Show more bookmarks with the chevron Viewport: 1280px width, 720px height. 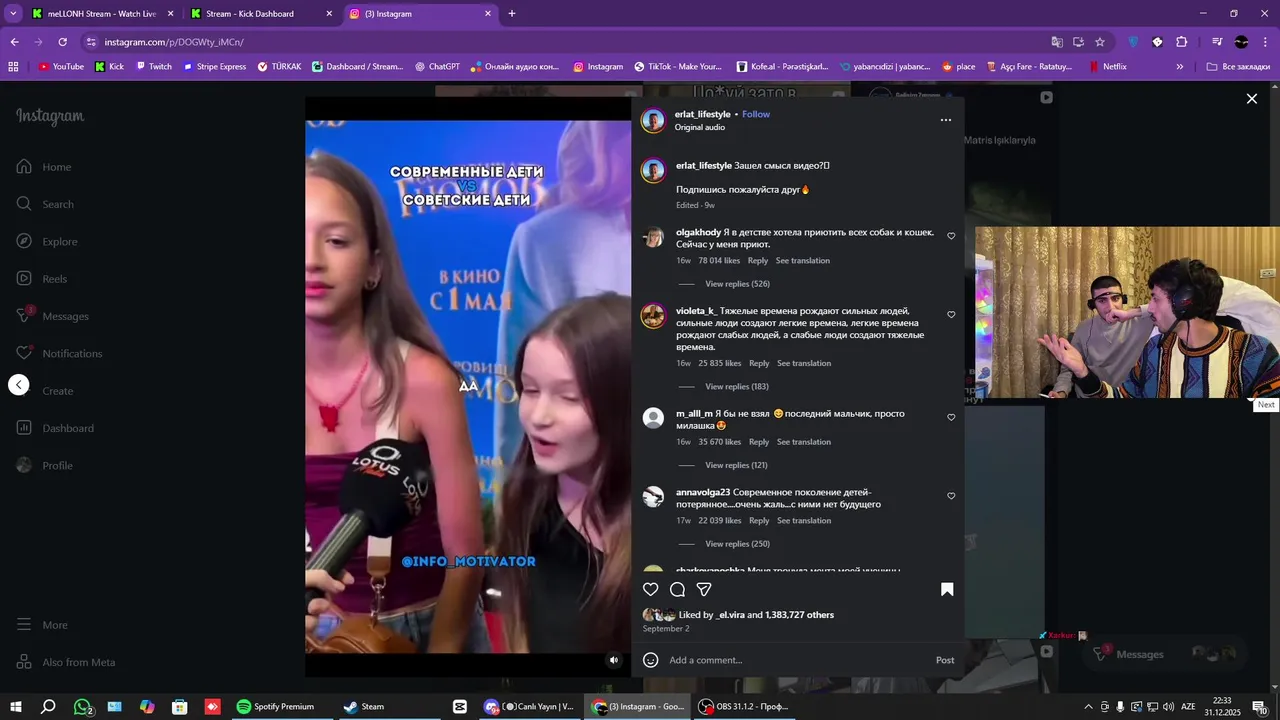[1180, 67]
